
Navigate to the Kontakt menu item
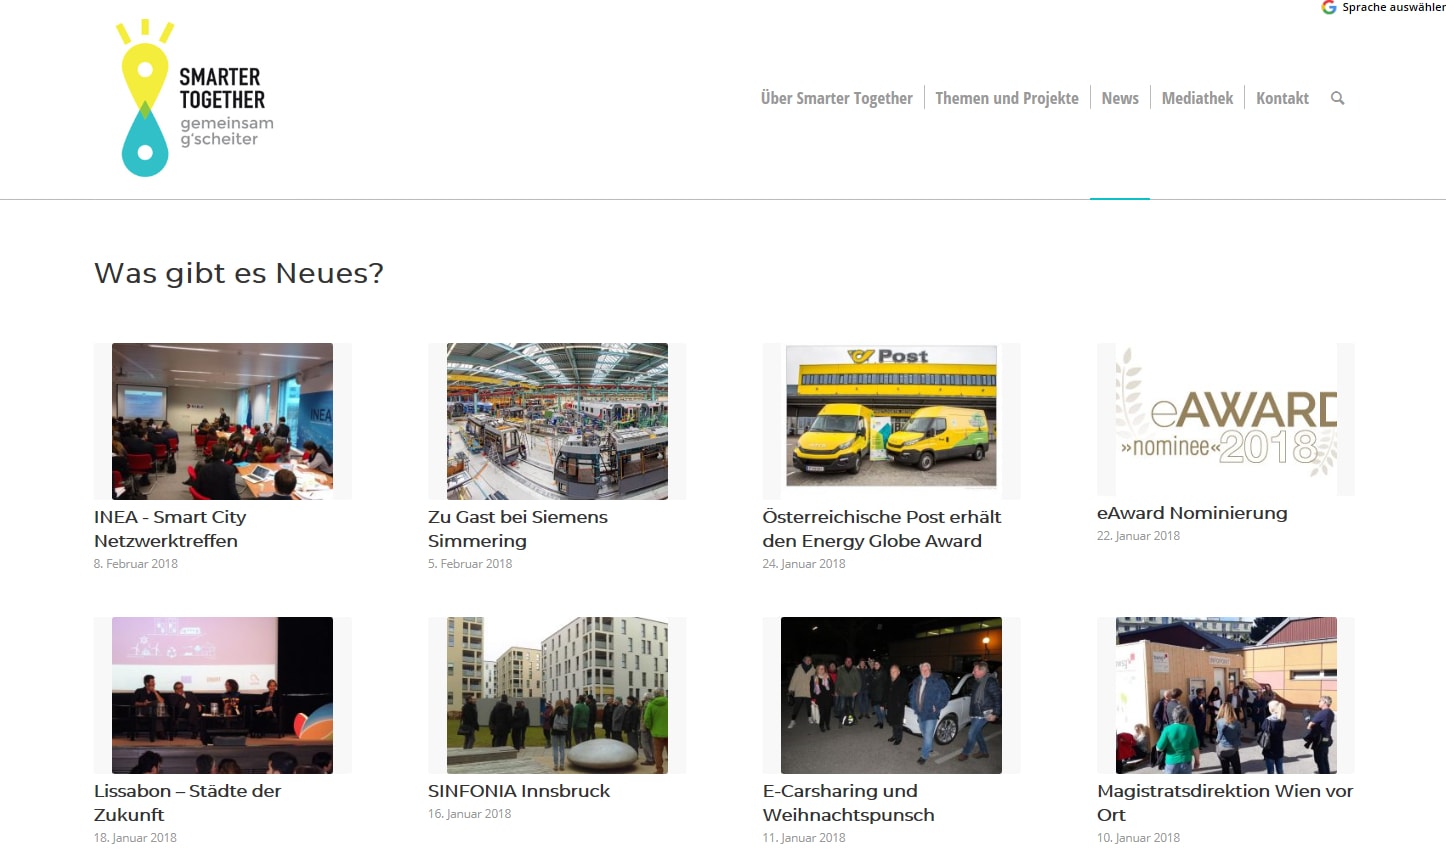1282,98
